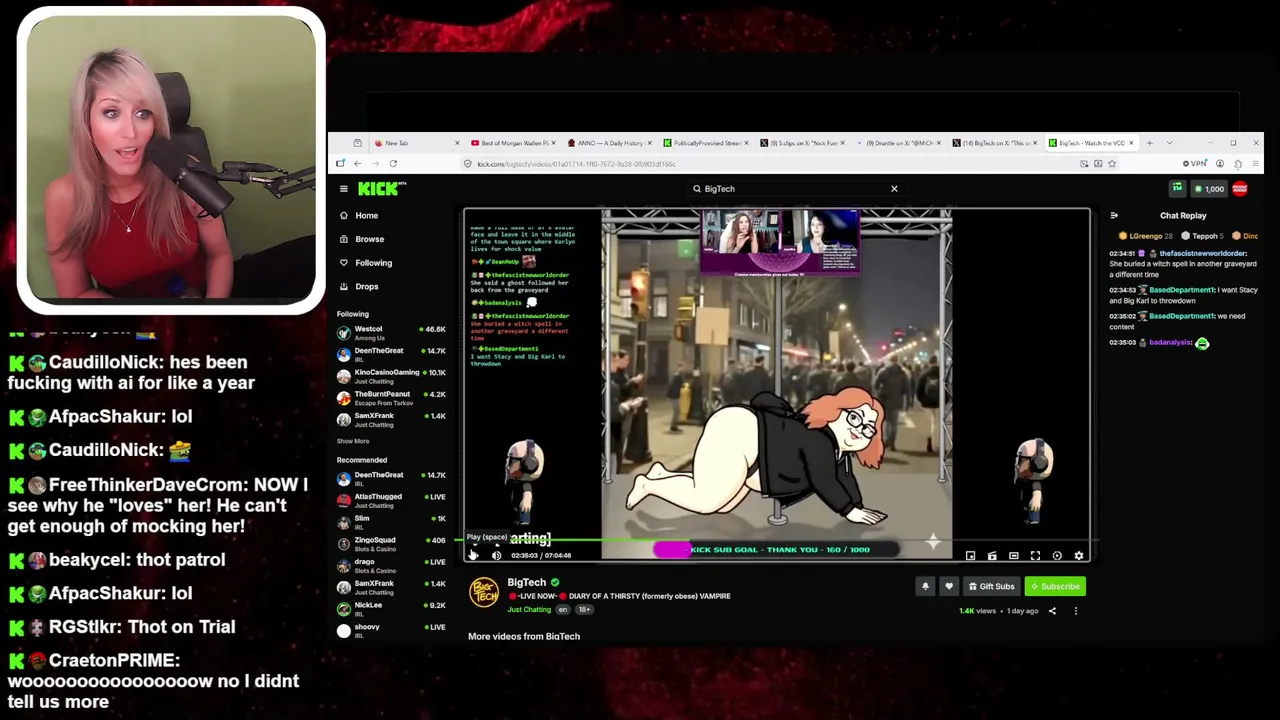Open BigTech channel avatar
The height and width of the screenshot is (720, 1280).
(484, 592)
